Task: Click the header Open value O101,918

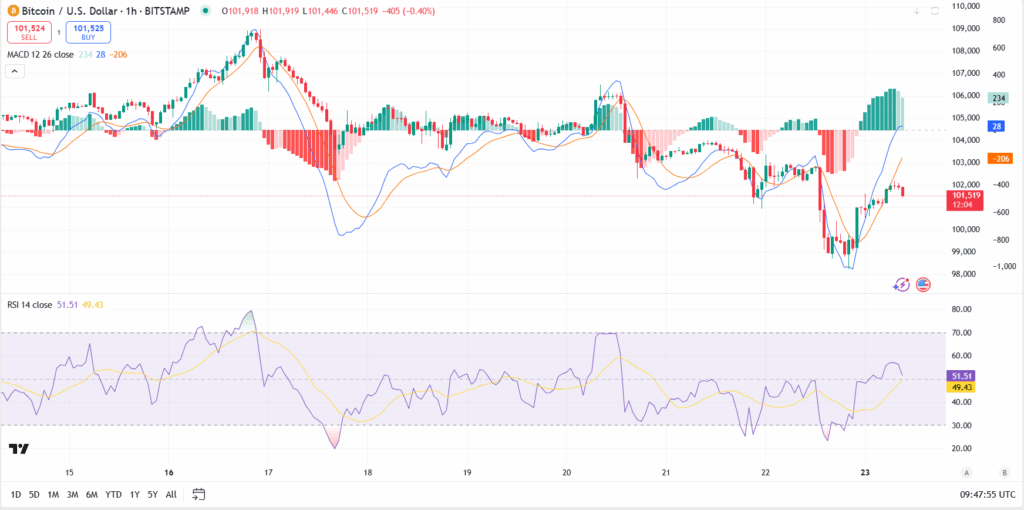Action: pyautogui.click(x=240, y=11)
